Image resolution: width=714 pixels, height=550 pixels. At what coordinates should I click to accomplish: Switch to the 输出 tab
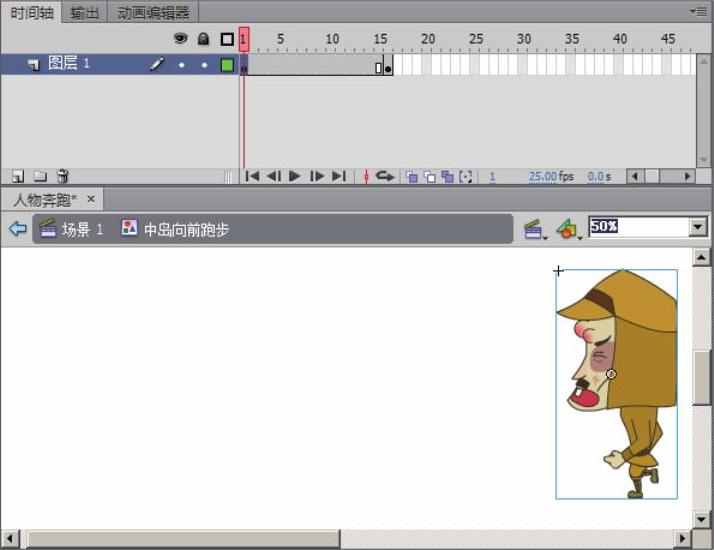[x=85, y=12]
